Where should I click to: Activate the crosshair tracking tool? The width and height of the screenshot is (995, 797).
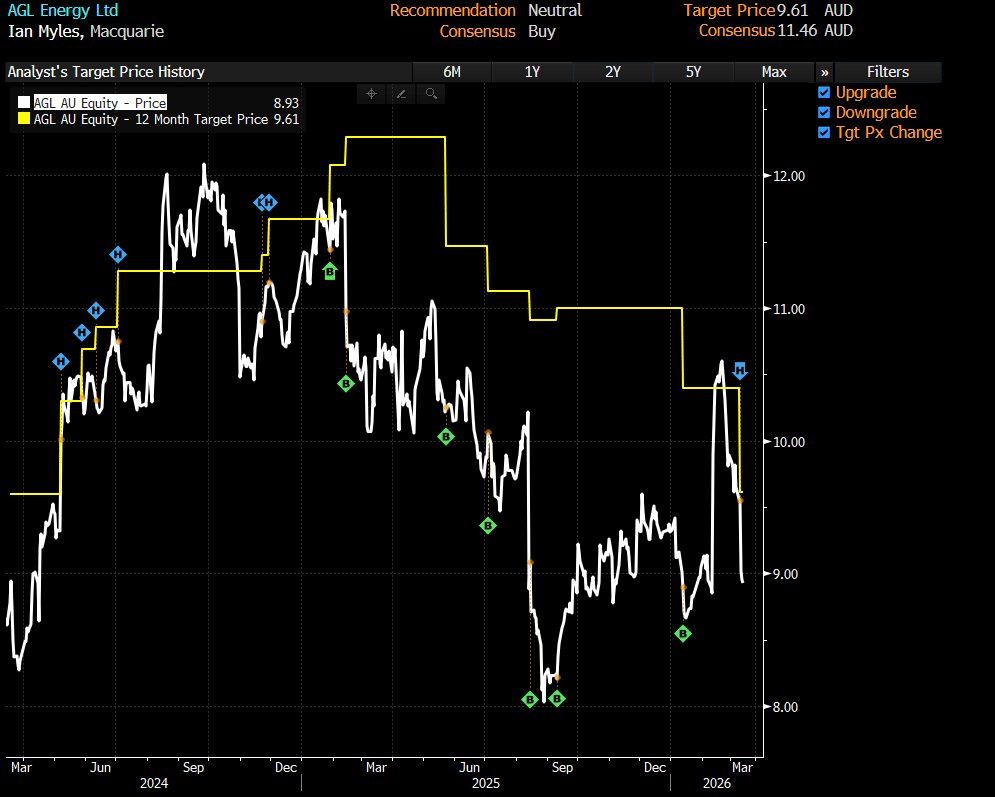(371, 94)
